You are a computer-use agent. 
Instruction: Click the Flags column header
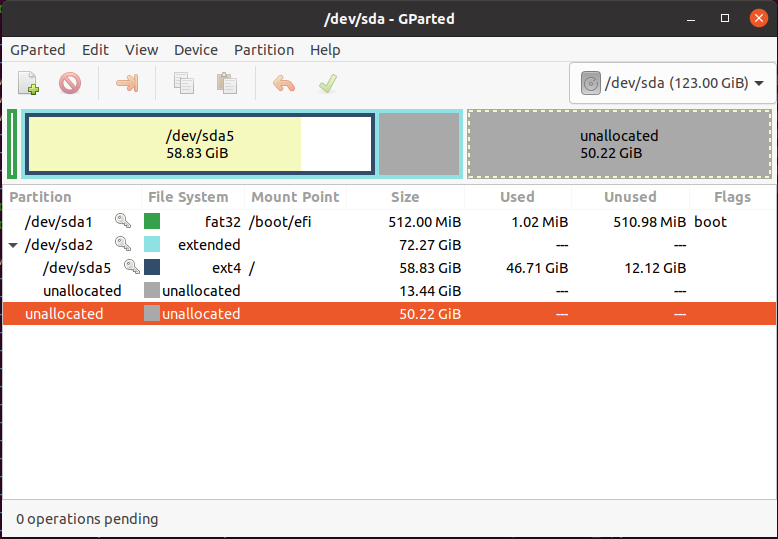[732, 197]
